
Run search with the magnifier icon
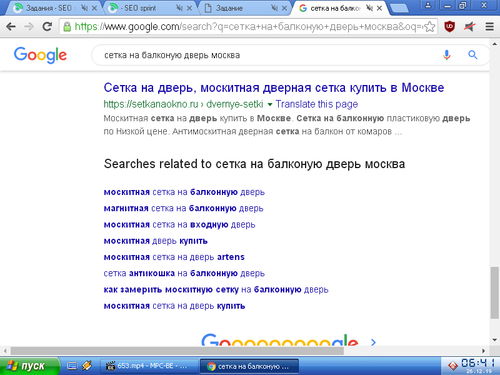click(473, 55)
